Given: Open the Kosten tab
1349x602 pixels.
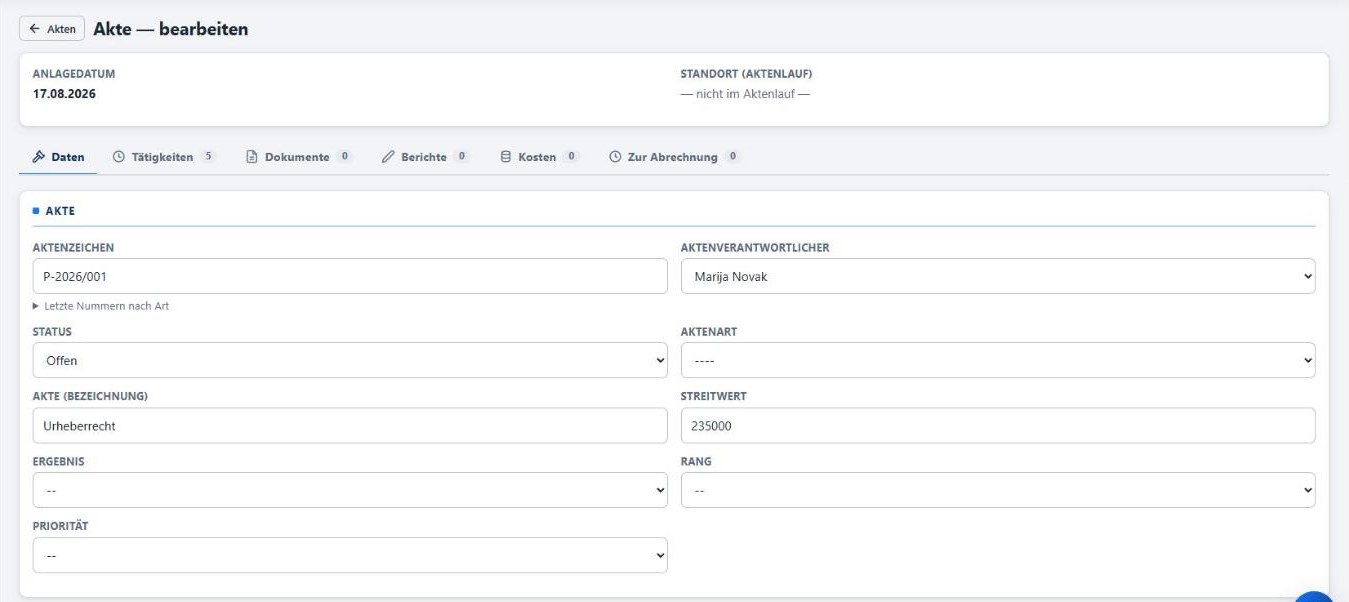Looking at the screenshot, I should (540, 157).
